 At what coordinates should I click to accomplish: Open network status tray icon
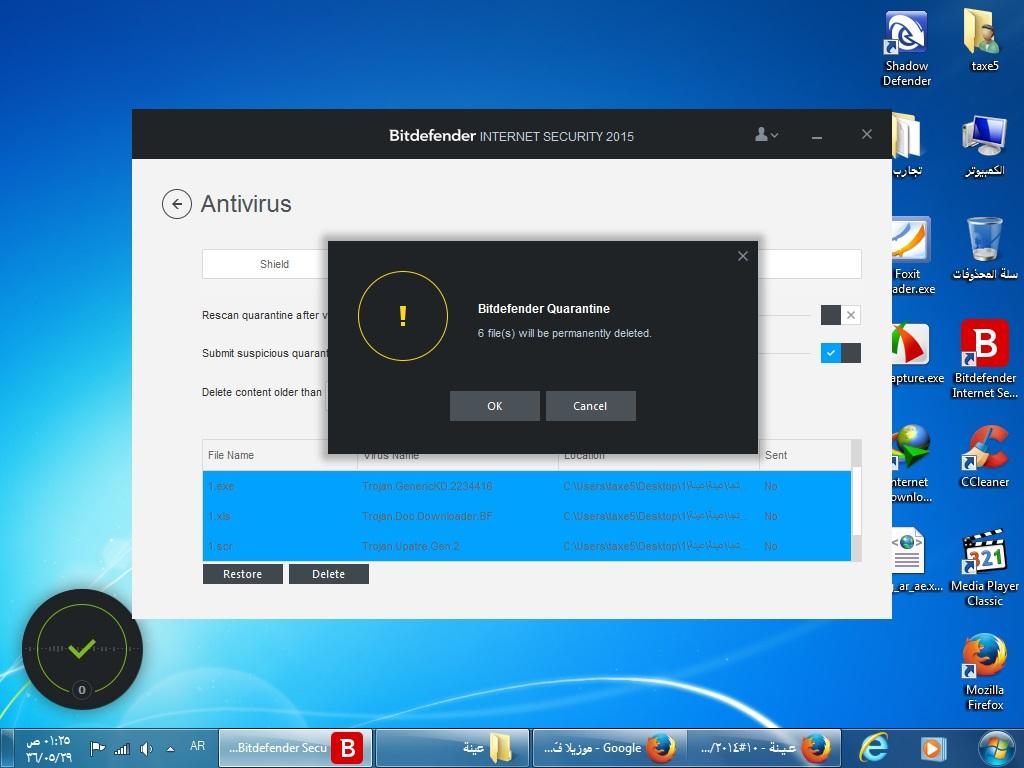pos(122,748)
